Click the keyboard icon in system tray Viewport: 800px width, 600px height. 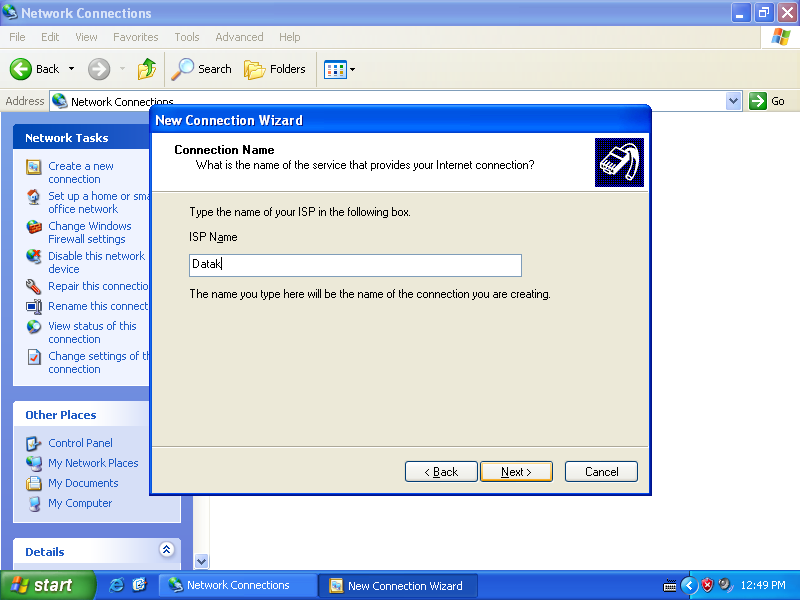click(x=670, y=586)
